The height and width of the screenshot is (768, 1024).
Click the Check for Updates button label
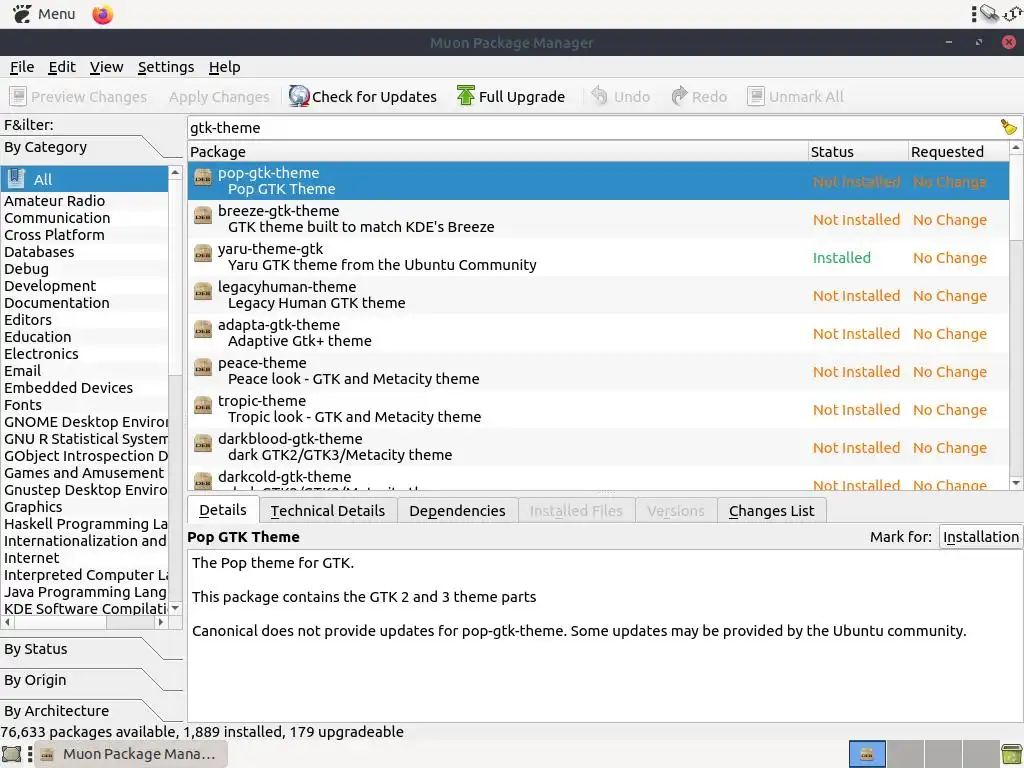tap(374, 97)
